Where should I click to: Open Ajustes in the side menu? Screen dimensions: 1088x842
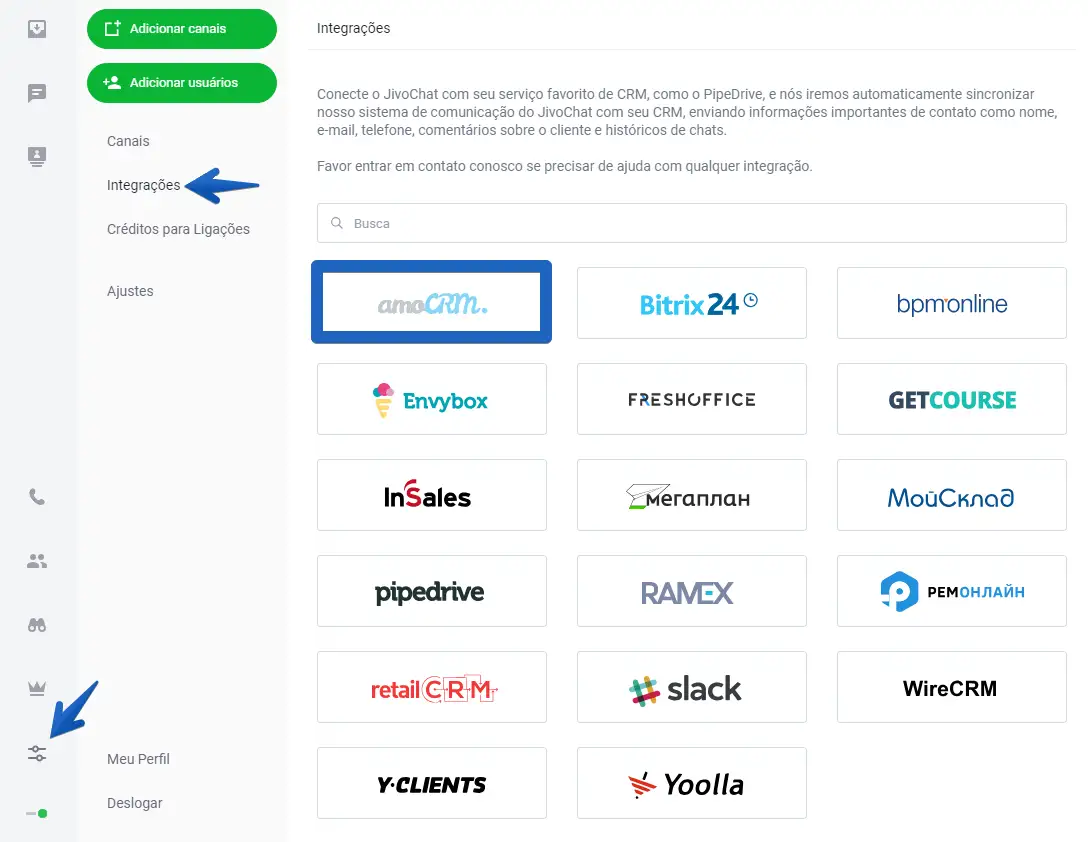point(130,291)
